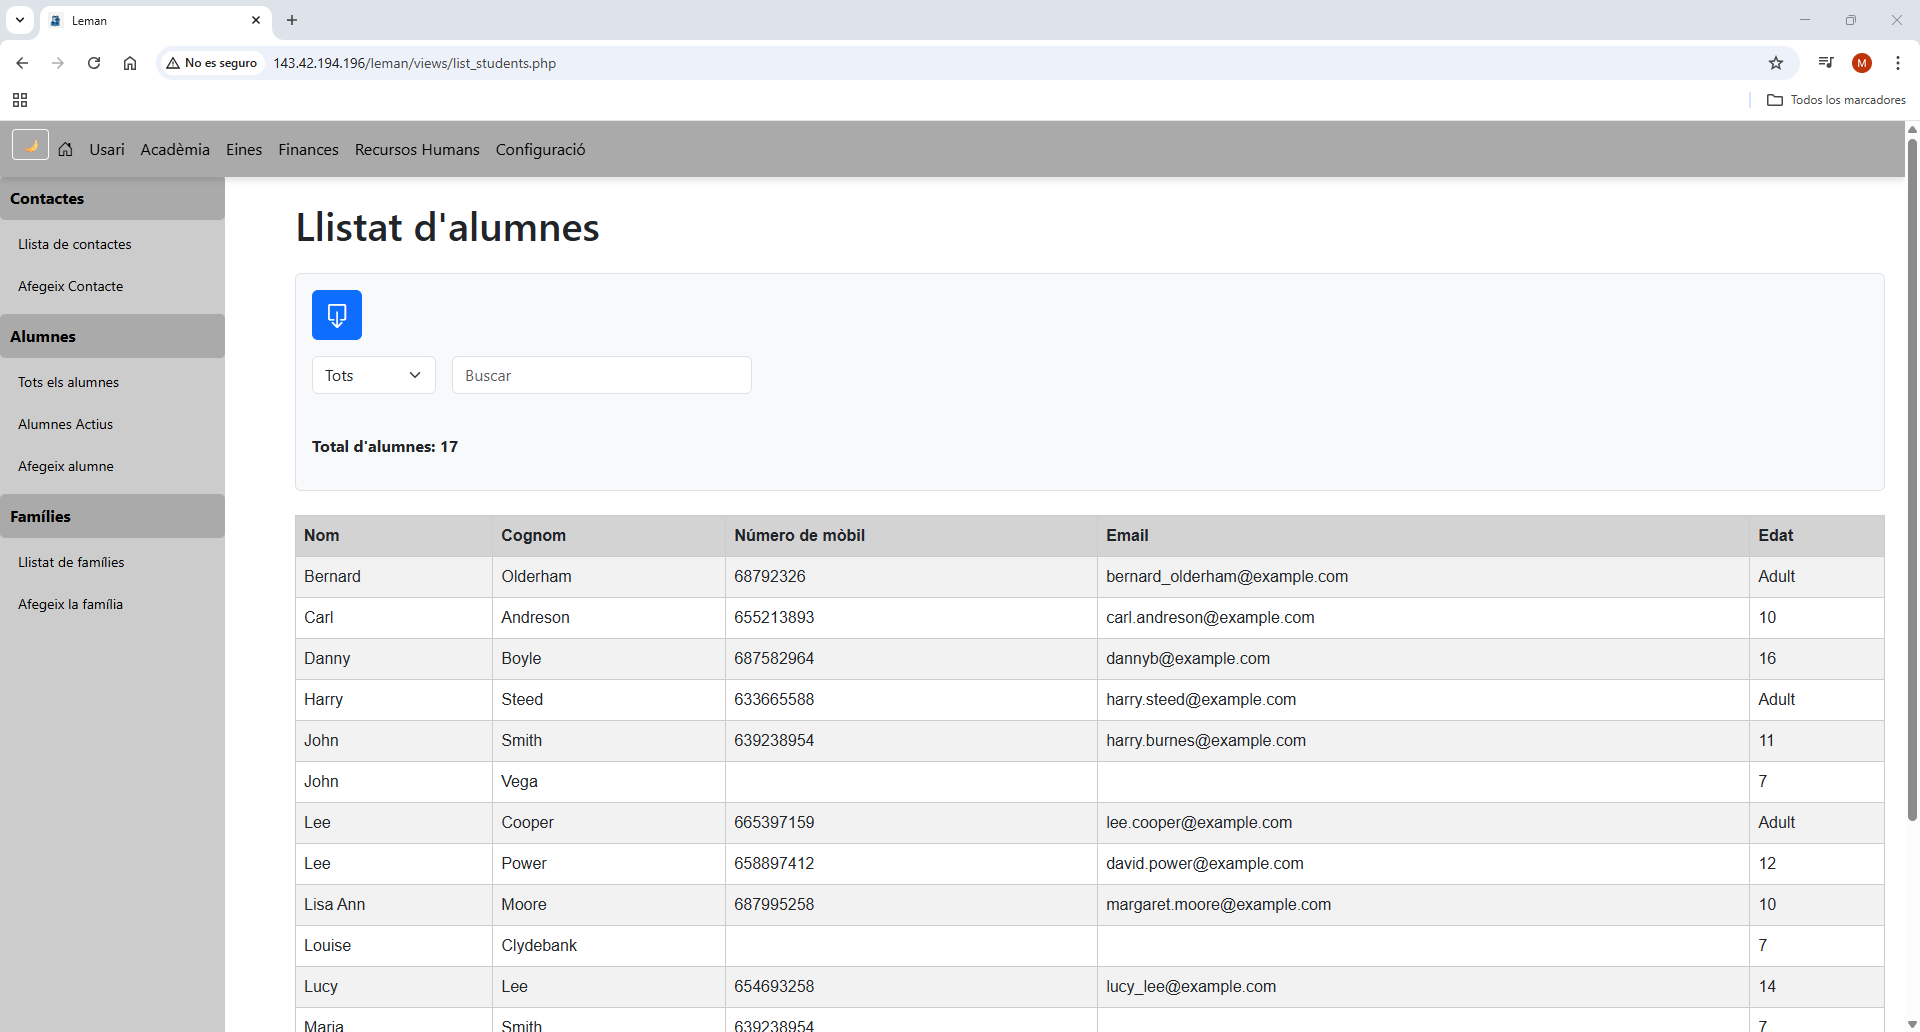Open the media control icon in toolbar
Image resolution: width=1920 pixels, height=1032 pixels.
pyautogui.click(x=1826, y=63)
